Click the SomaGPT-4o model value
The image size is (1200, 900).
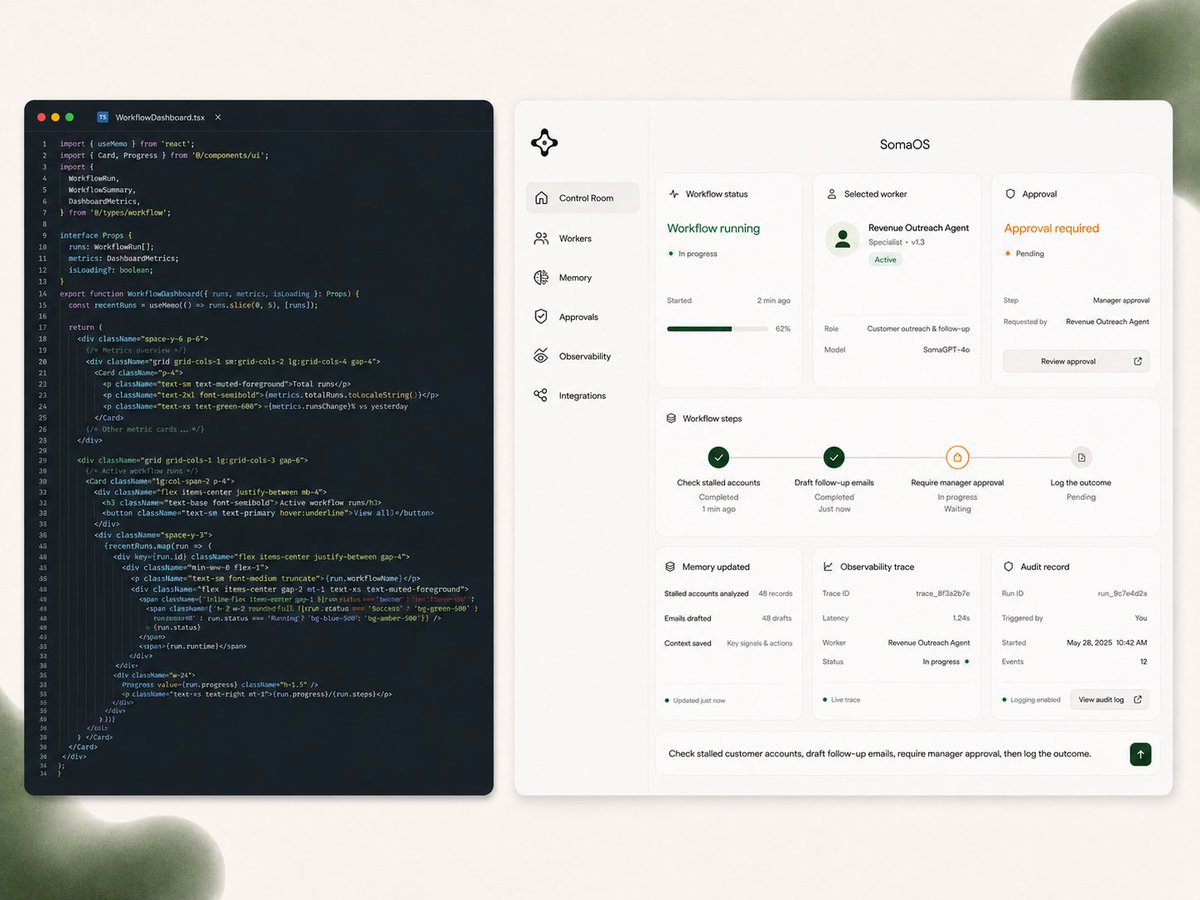[946, 350]
